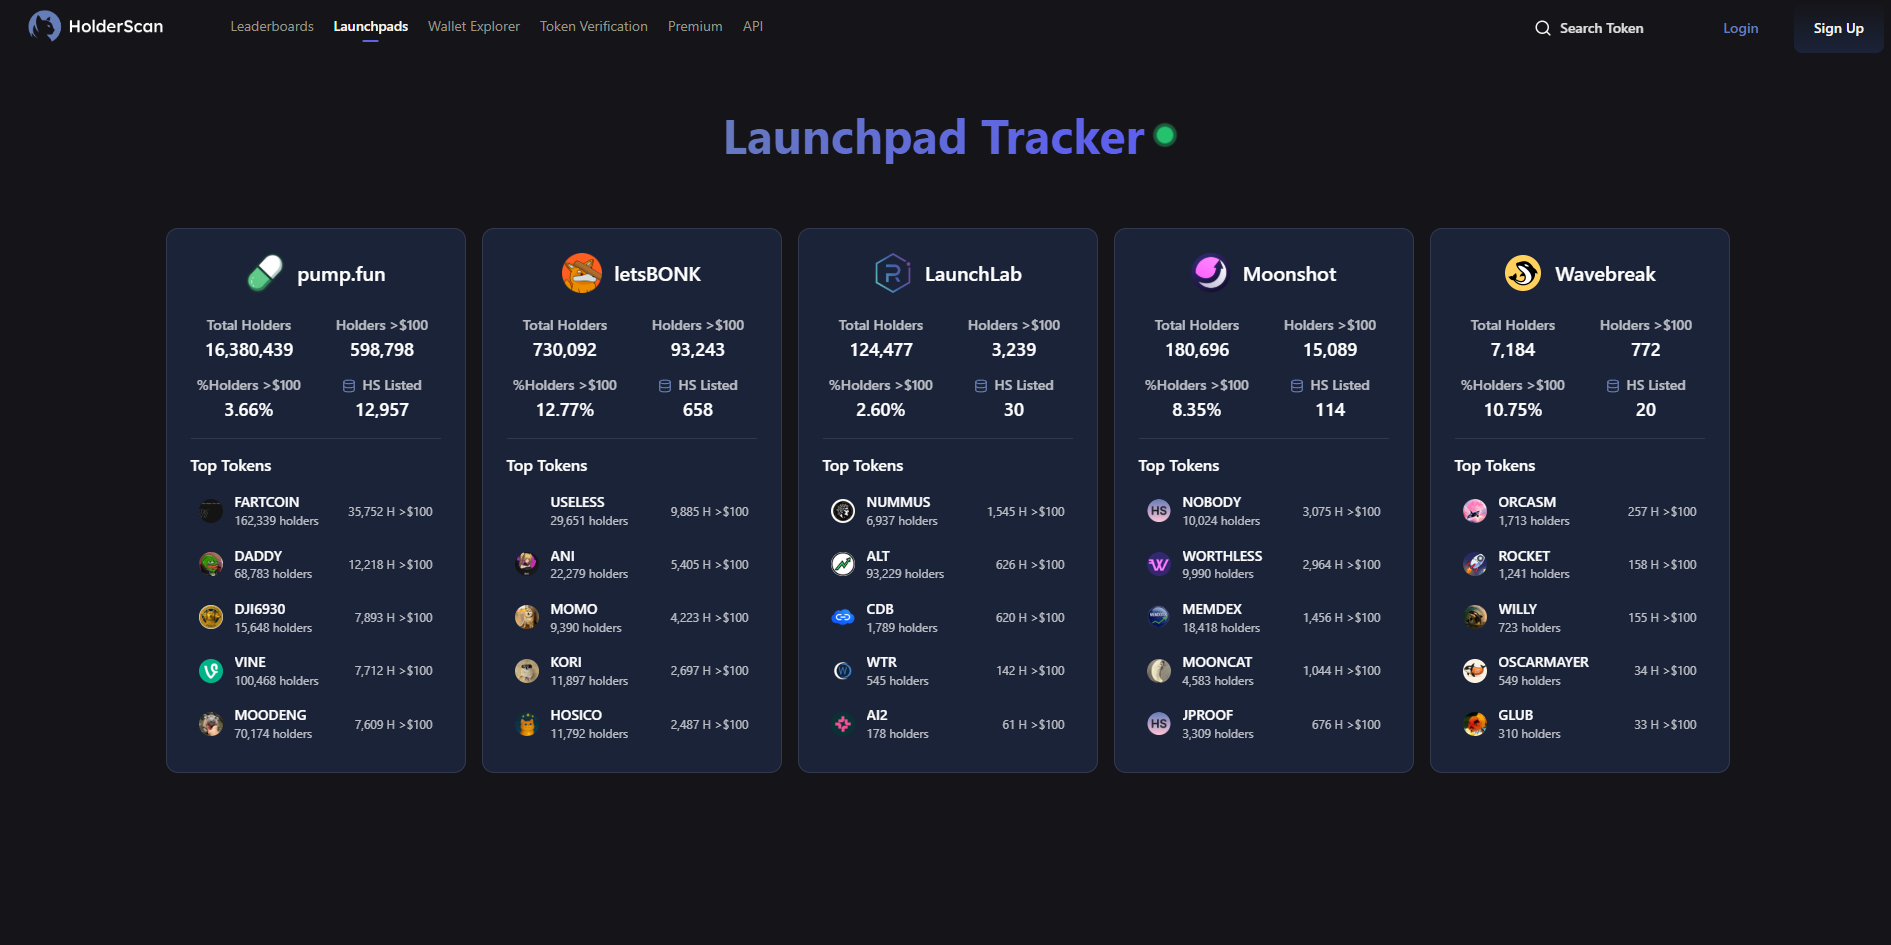Open the Leaderboards menu item
The height and width of the screenshot is (945, 1891).
272,26
